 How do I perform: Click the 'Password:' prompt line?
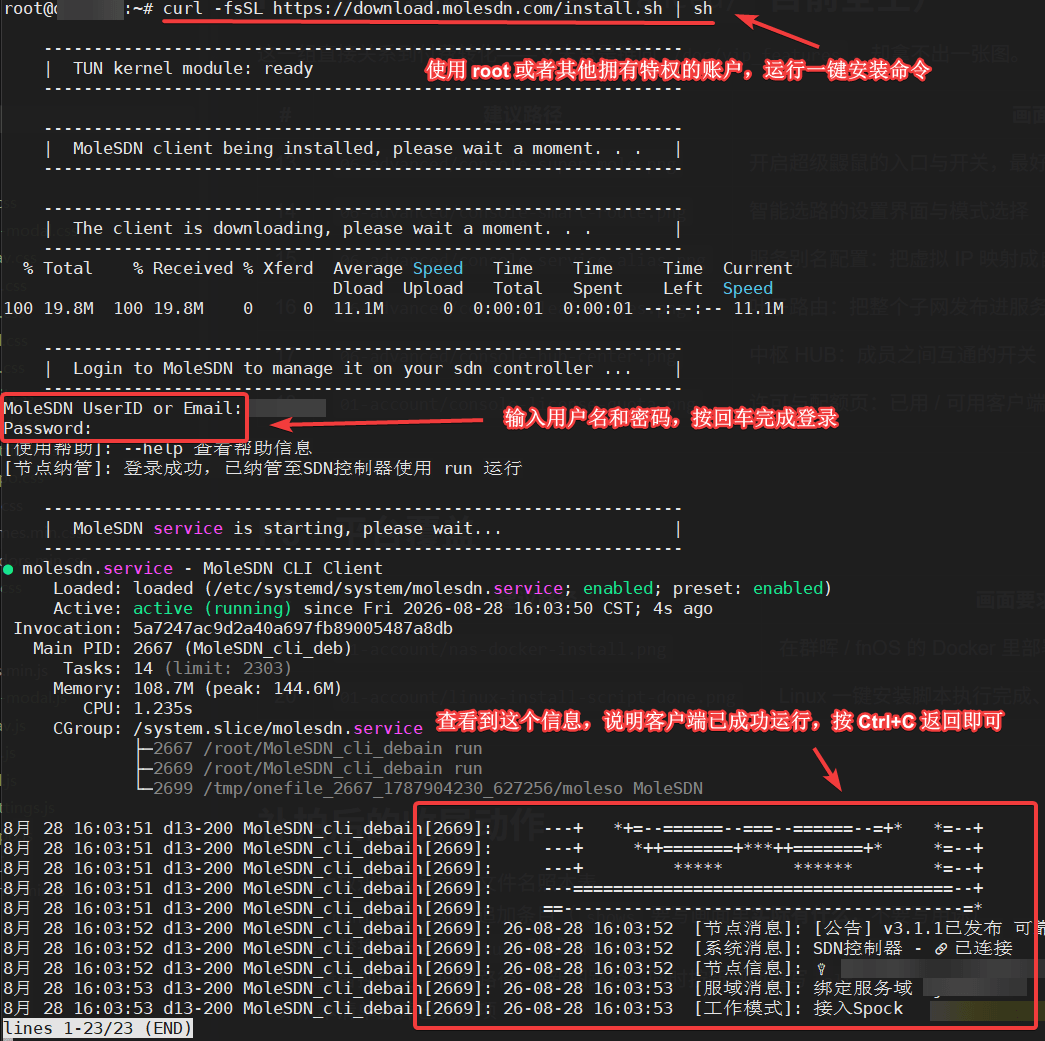tap(47, 429)
